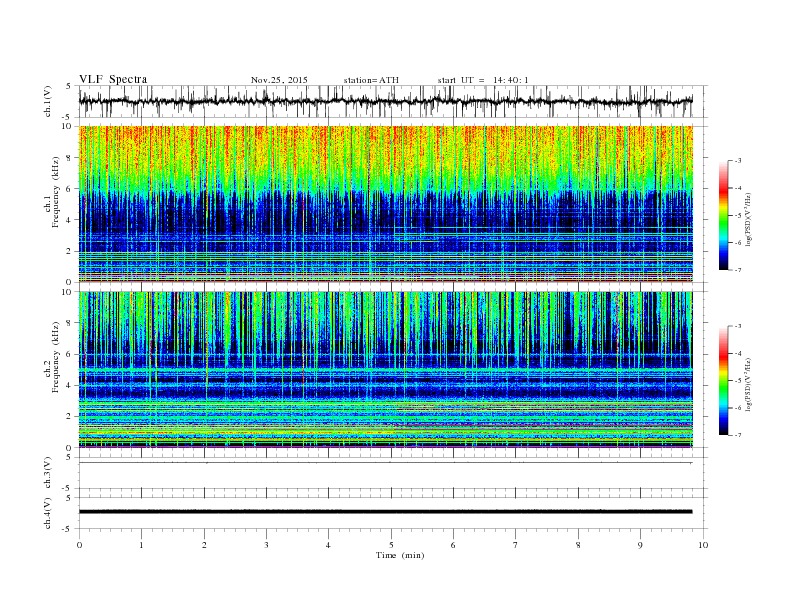Screen dimensions: 792x612
Task: Click time axis tick label "9" at bottom
Action: (x=640, y=545)
